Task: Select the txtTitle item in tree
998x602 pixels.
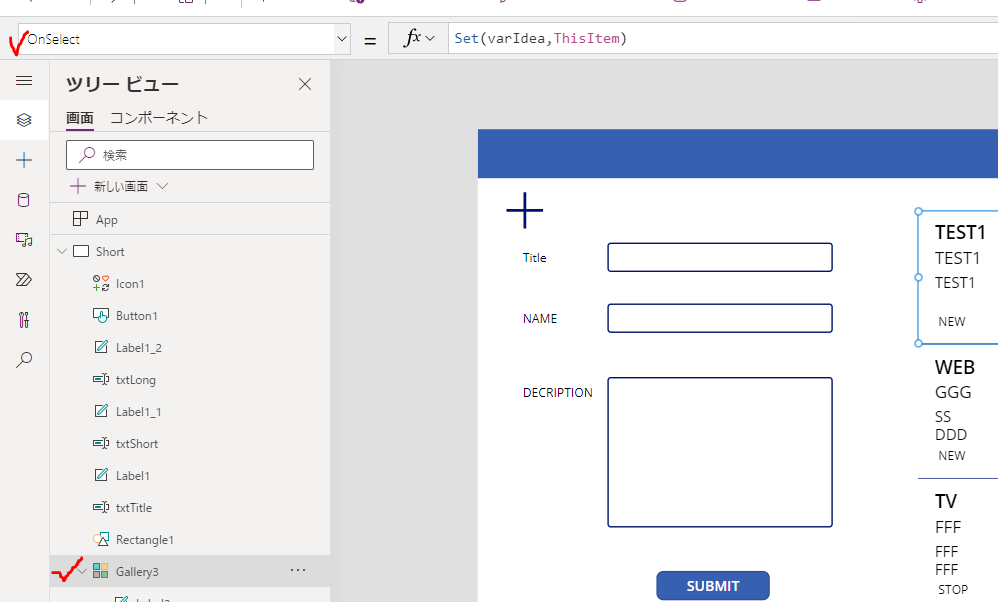Action: point(134,508)
